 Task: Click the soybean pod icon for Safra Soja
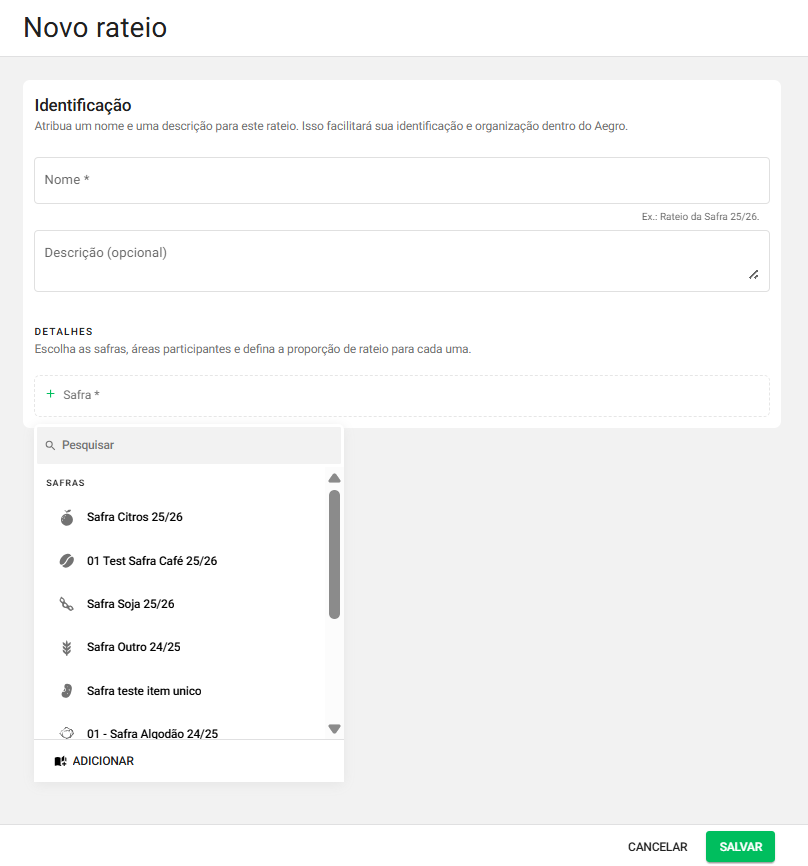67,604
